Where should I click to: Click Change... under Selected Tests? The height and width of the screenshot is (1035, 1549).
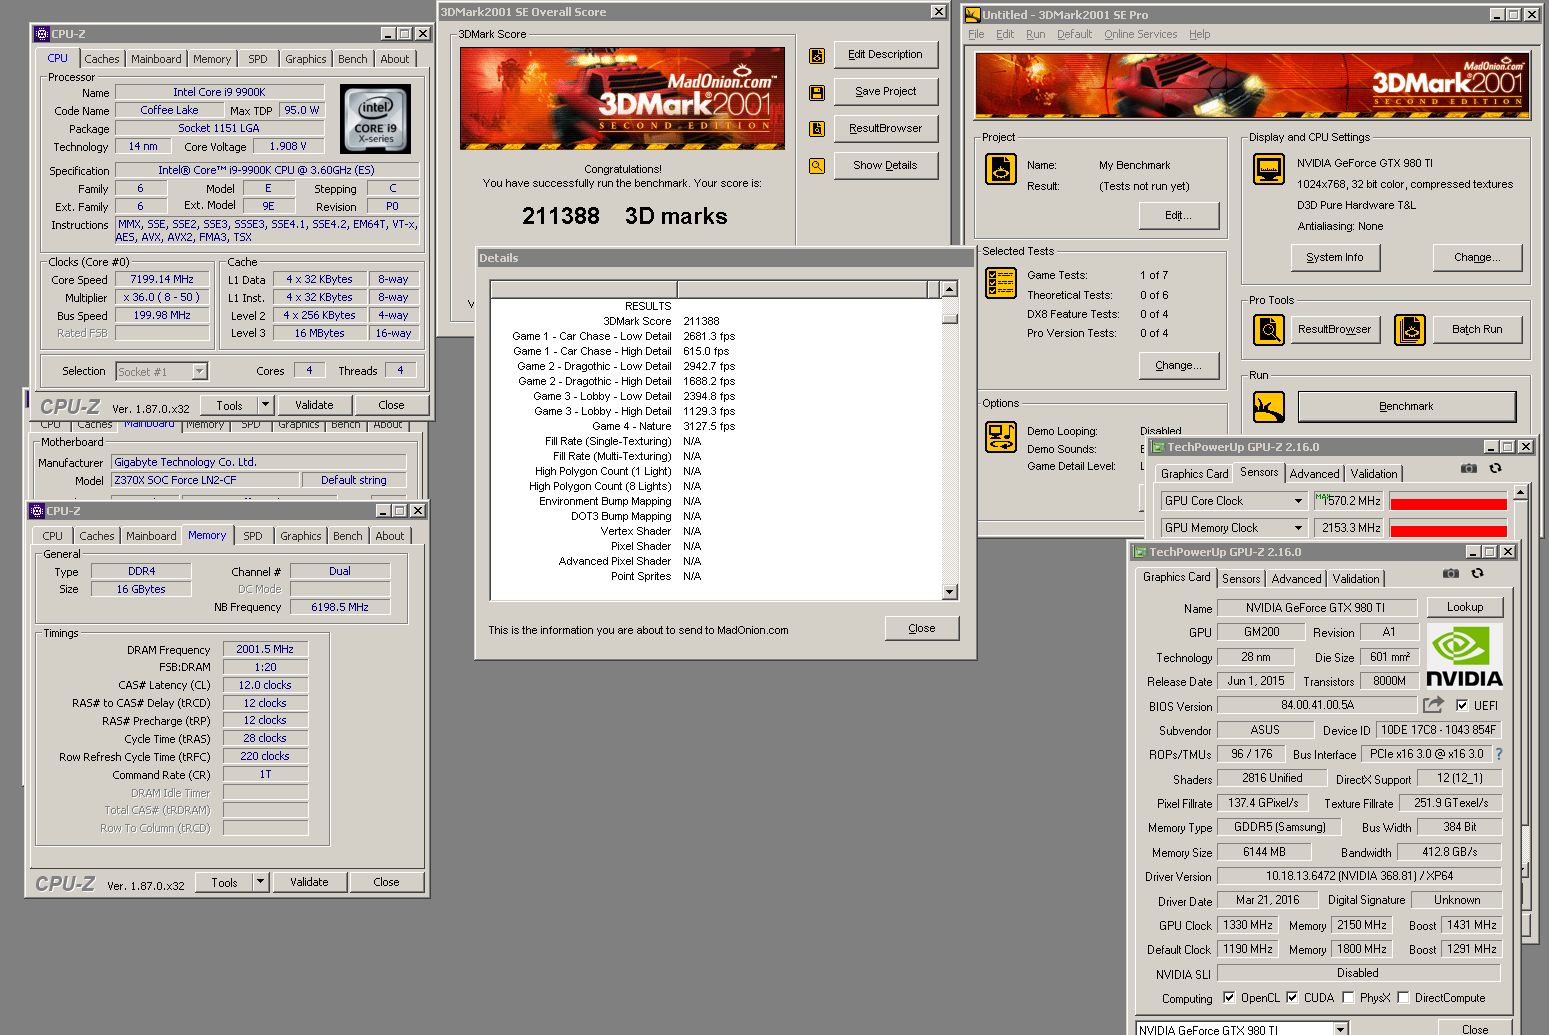click(x=1178, y=365)
